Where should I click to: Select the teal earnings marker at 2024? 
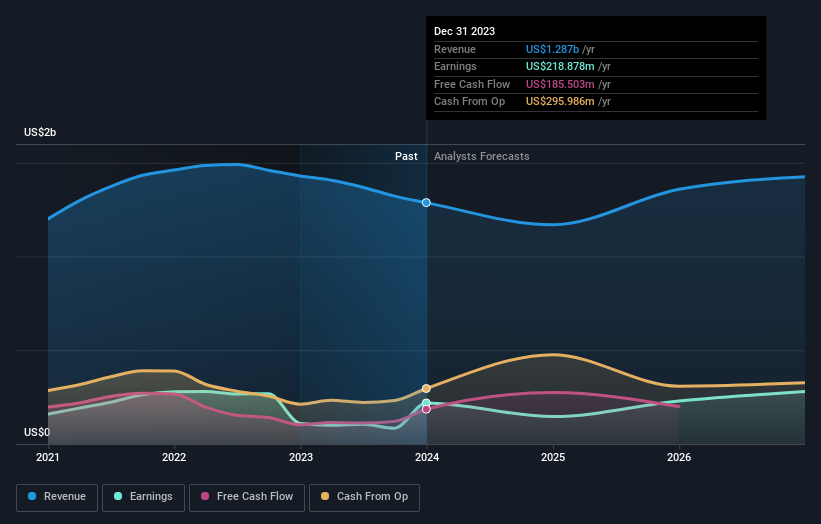pyautogui.click(x=426, y=403)
